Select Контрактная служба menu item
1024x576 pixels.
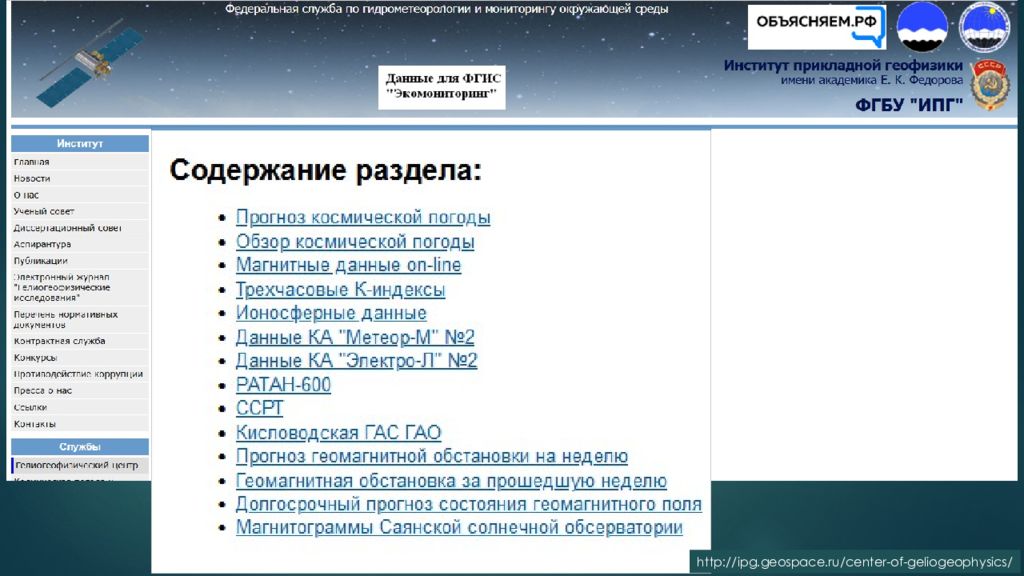coord(80,341)
